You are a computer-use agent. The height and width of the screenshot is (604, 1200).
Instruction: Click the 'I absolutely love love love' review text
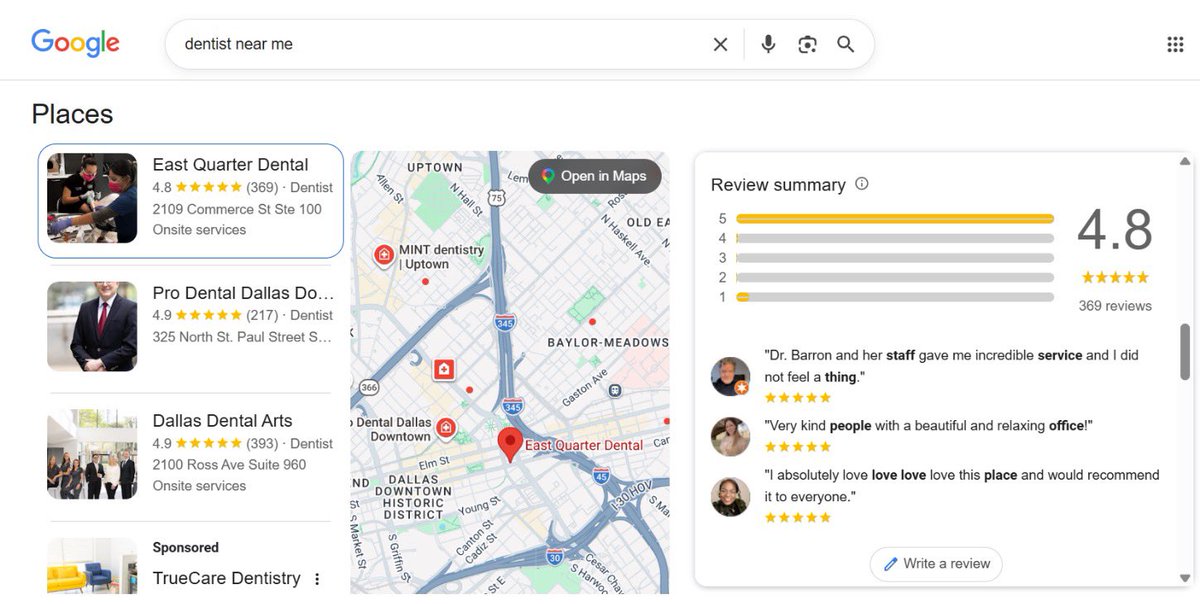[x=961, y=486]
